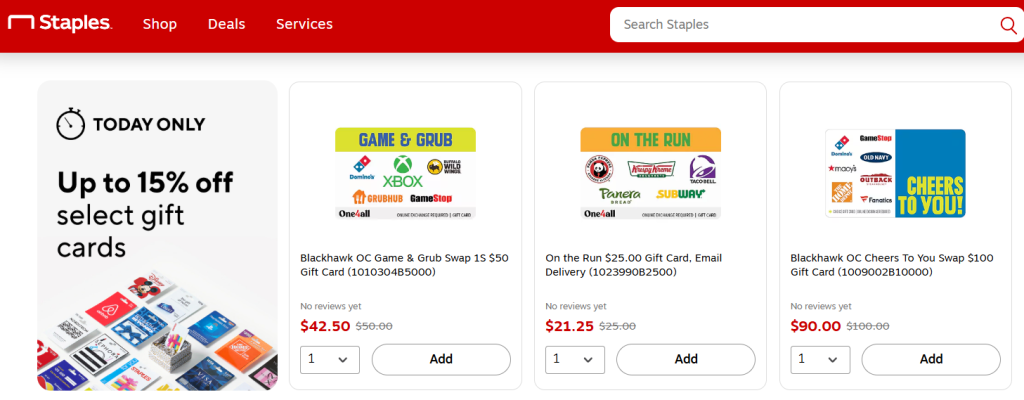Click the Staples logo

[x=59, y=24]
